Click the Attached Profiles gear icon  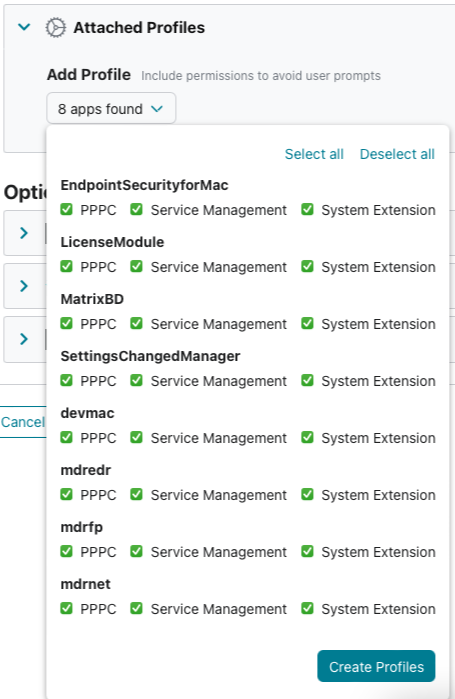tap(56, 28)
